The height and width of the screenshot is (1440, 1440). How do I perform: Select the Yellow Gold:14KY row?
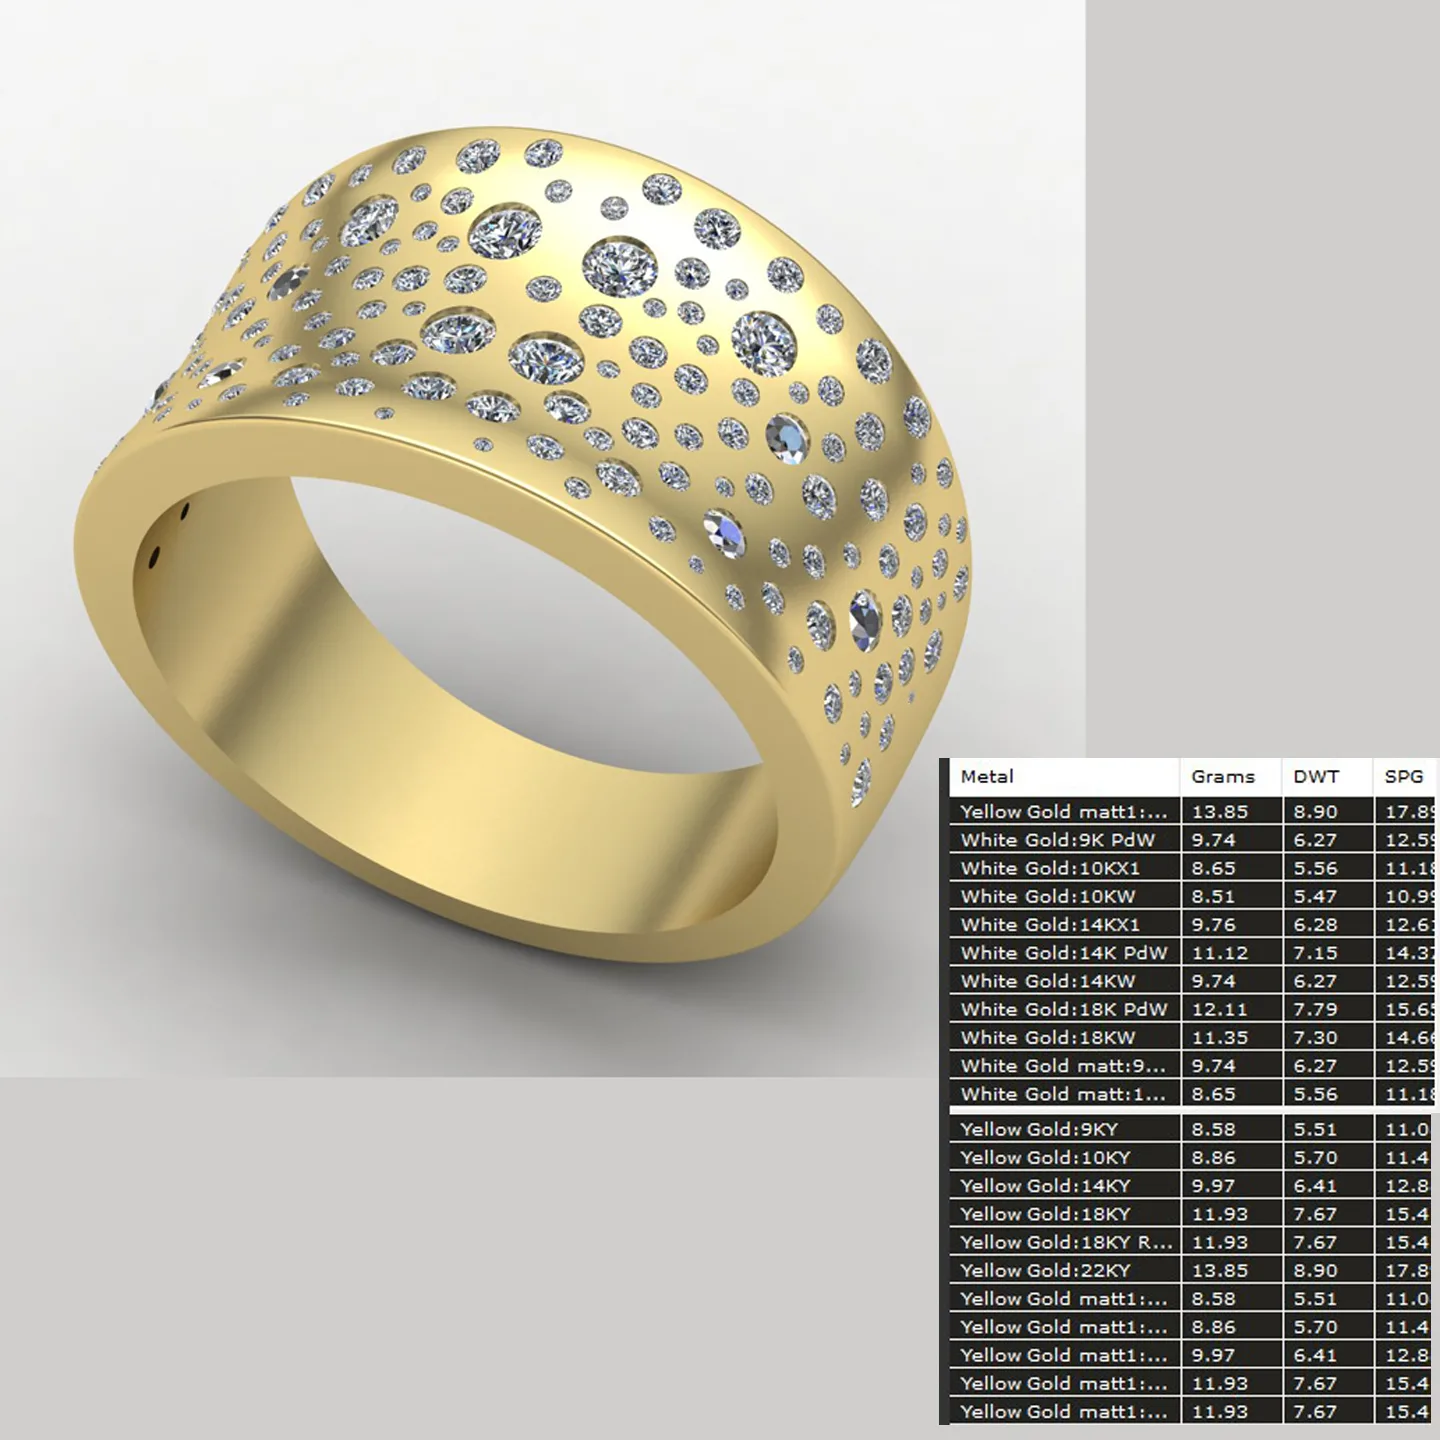point(1194,1185)
